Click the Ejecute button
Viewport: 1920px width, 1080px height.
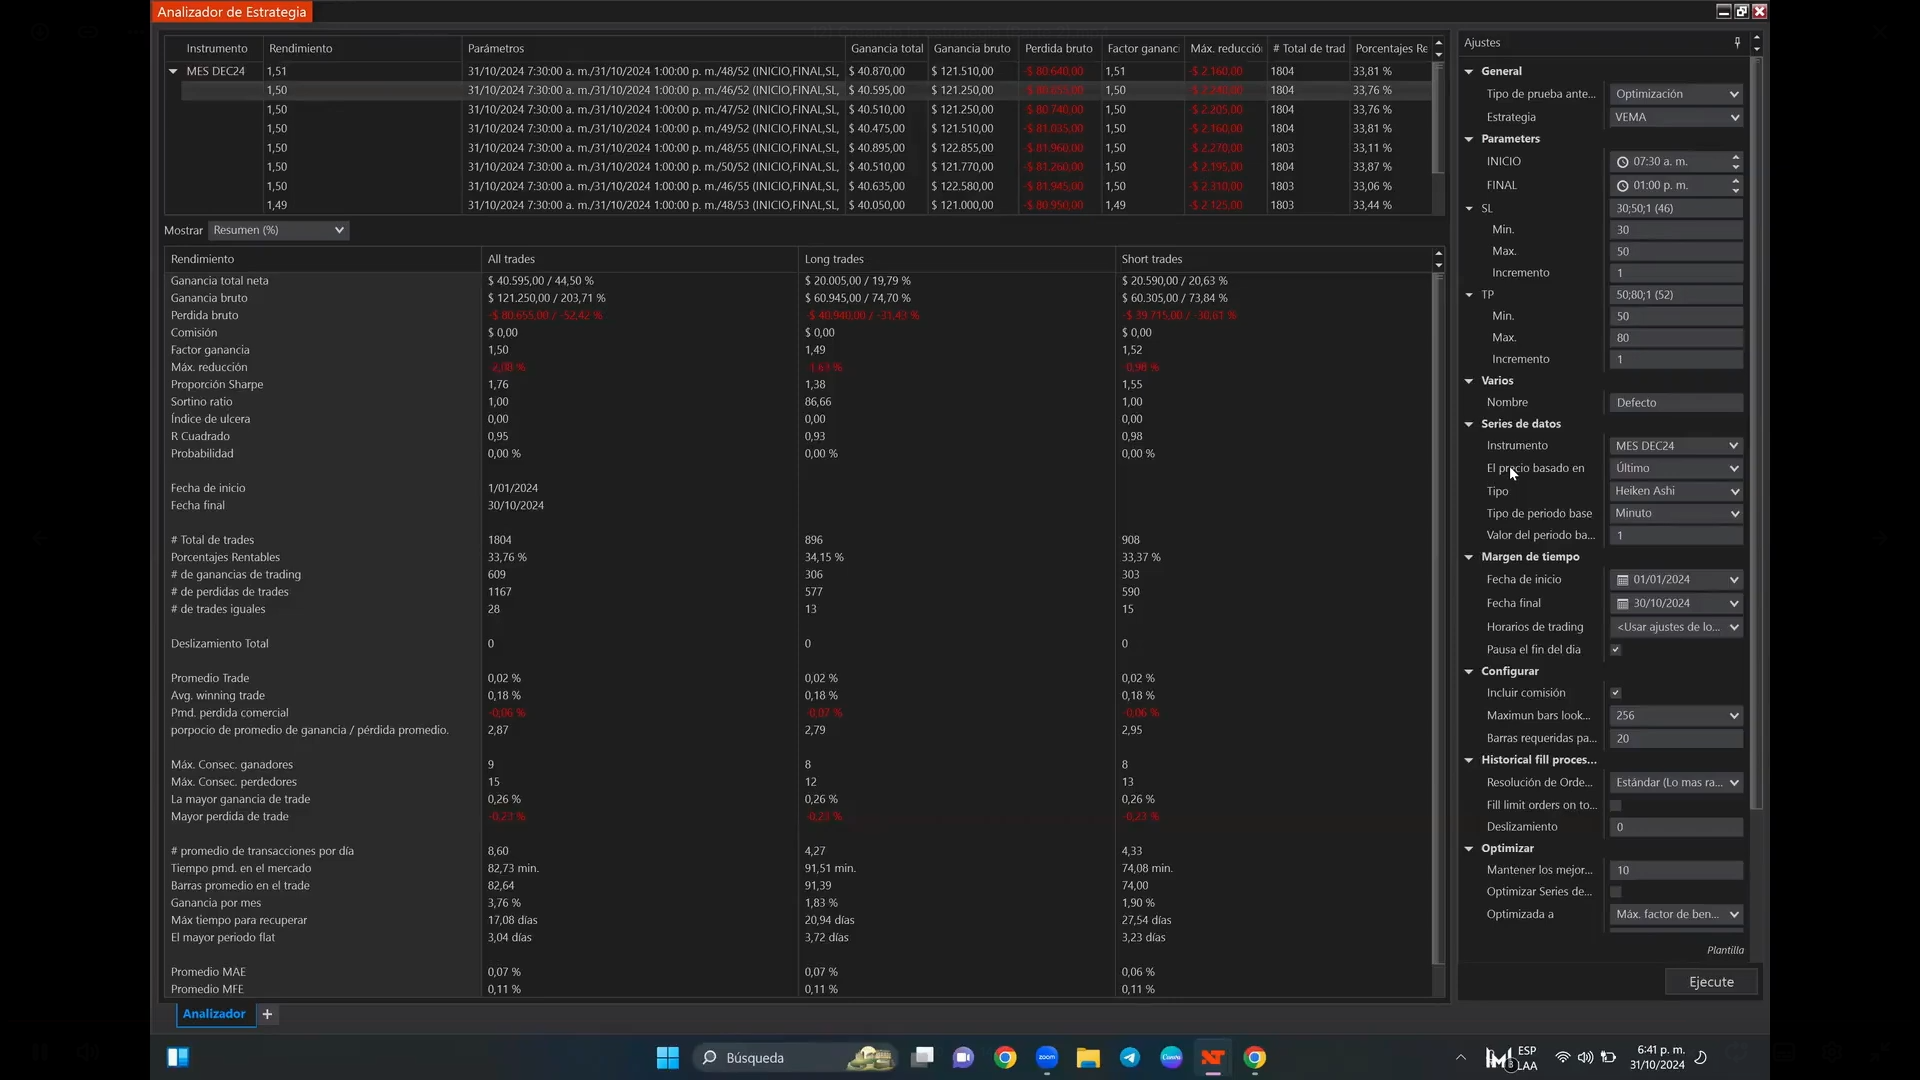coord(1711,982)
